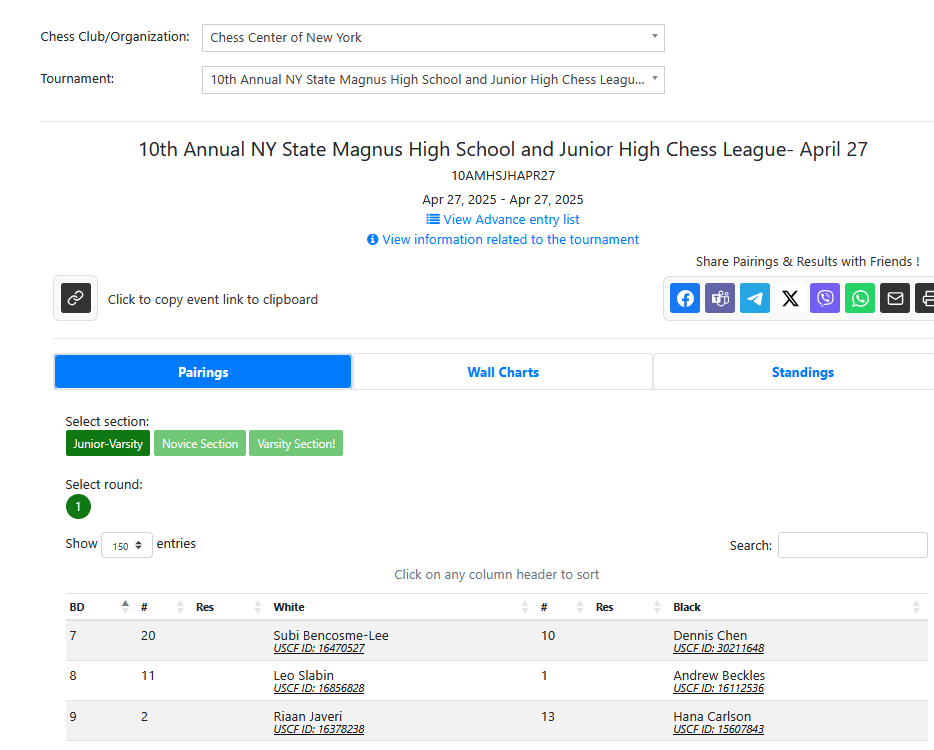Select round 1 circle button

tap(78, 507)
